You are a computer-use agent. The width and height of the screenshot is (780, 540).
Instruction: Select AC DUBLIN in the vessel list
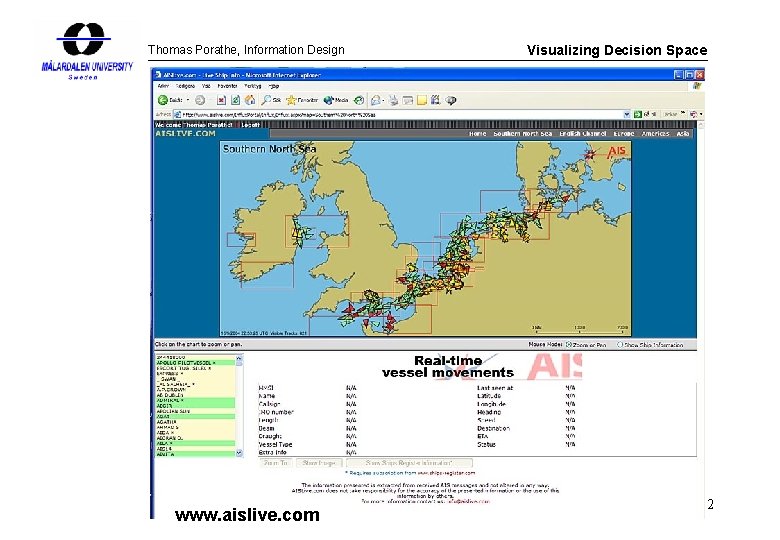[x=195, y=395]
